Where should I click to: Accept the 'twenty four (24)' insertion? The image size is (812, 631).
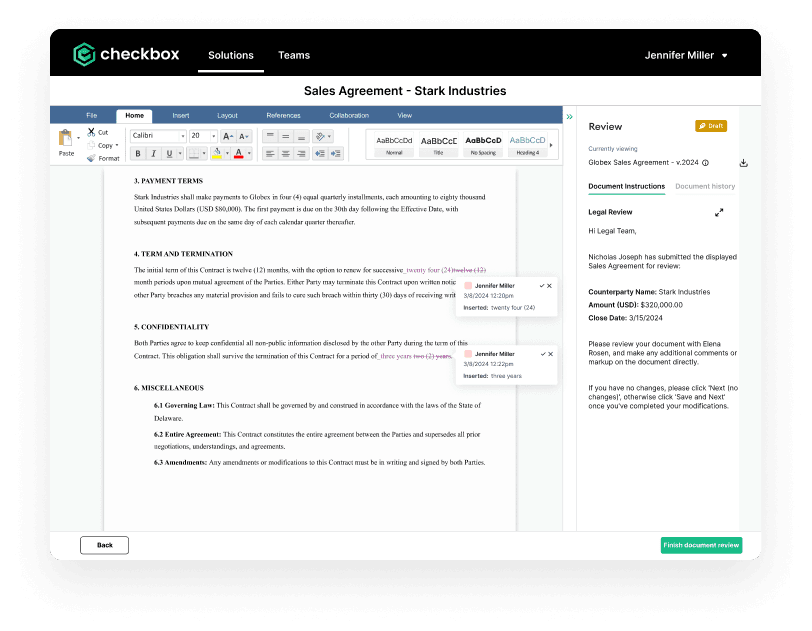coord(542,285)
